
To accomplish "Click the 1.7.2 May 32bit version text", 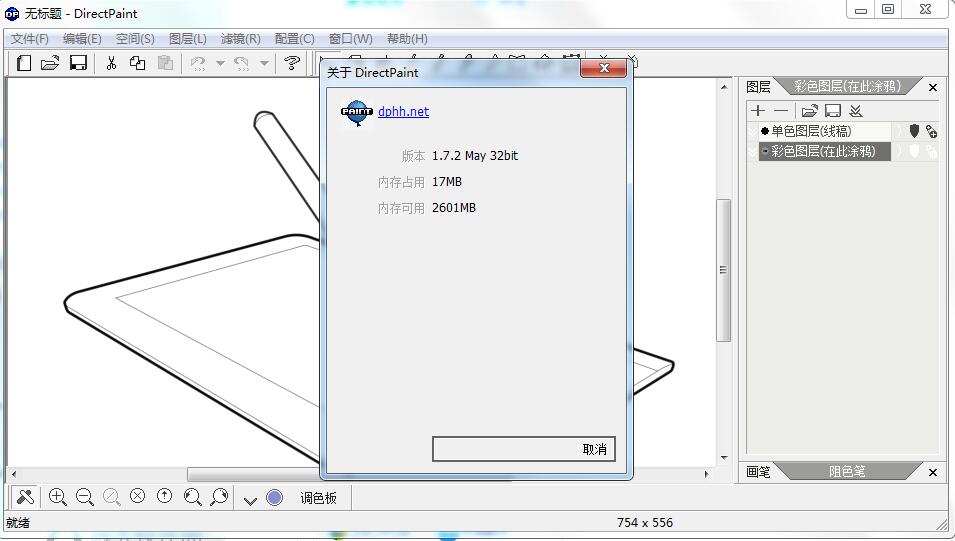I will coord(475,156).
